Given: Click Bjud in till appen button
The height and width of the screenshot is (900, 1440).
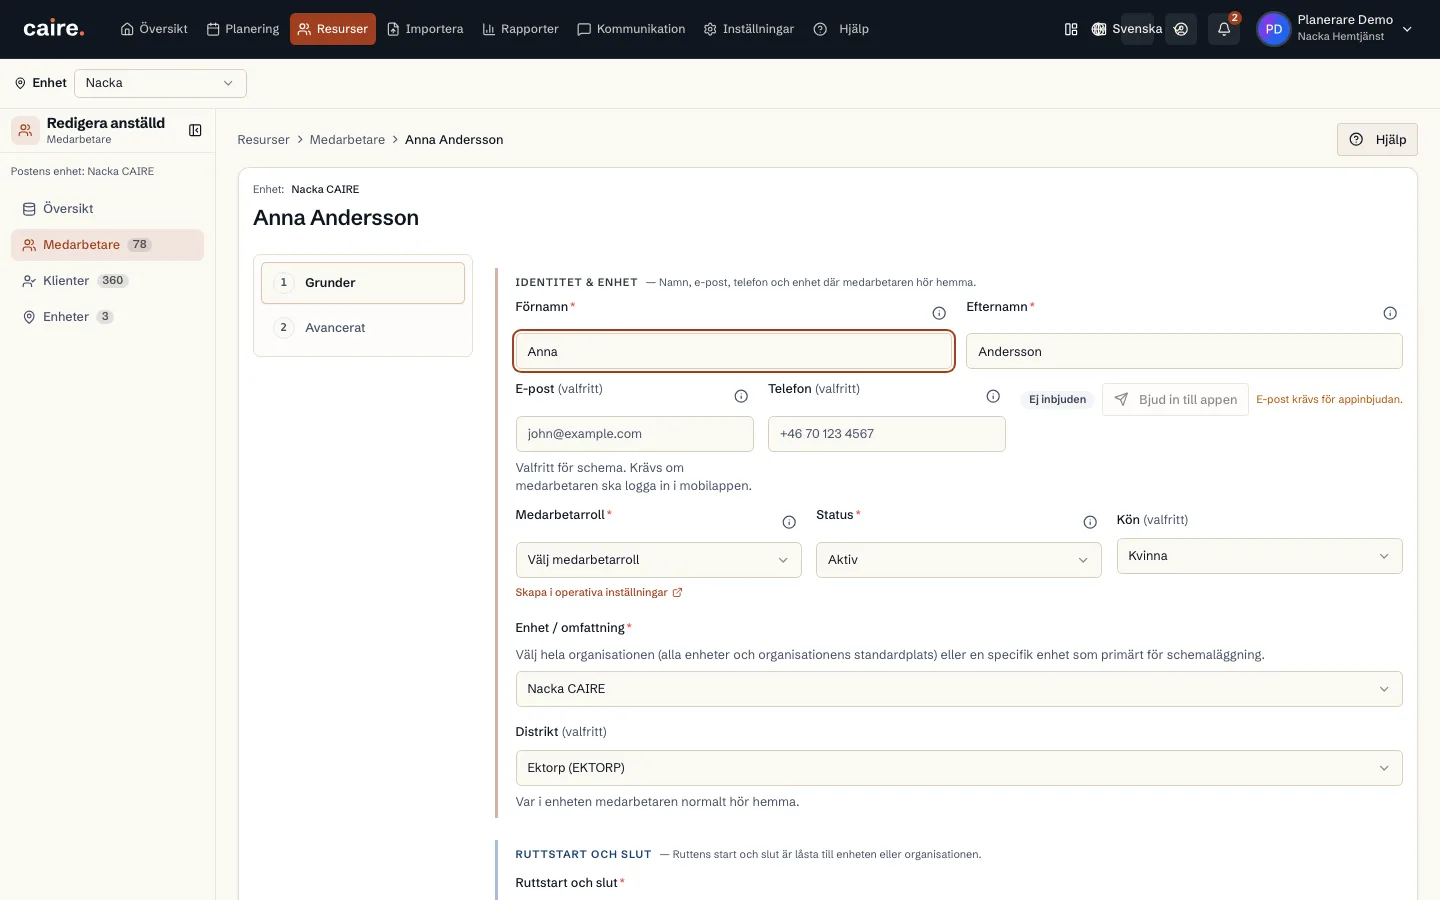Looking at the screenshot, I should click(1175, 400).
